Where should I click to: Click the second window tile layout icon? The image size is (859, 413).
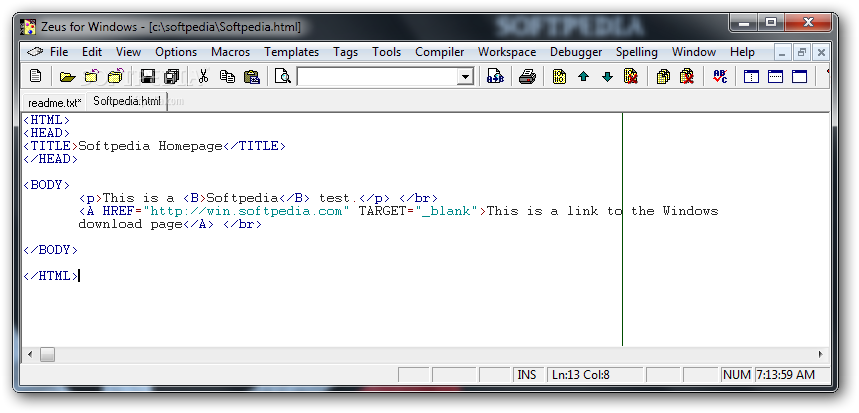775,76
